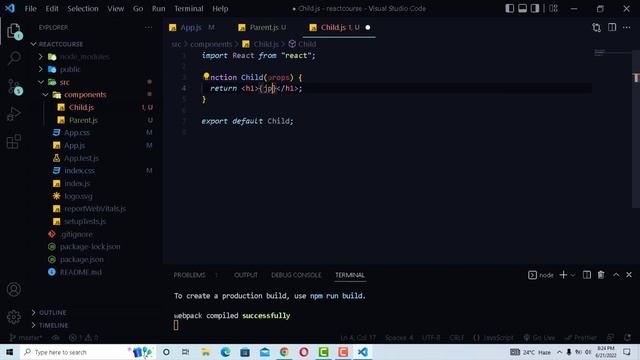Open editor More Actions ellipsis
Image resolution: width=640 pixels, height=360 pixels.
point(627,27)
